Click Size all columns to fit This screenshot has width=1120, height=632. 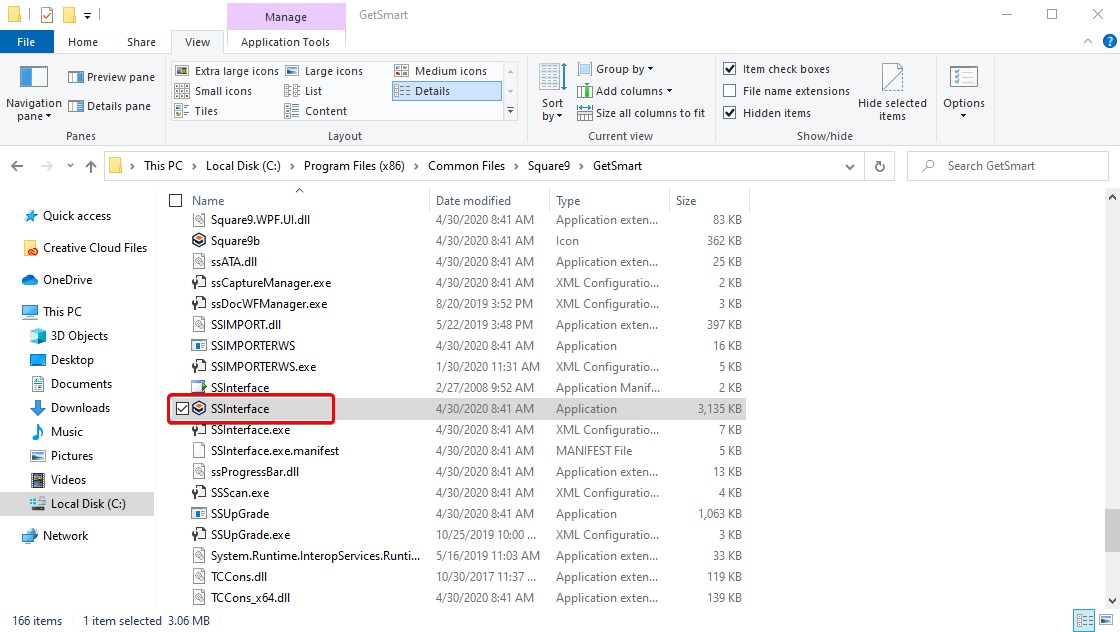pos(649,113)
